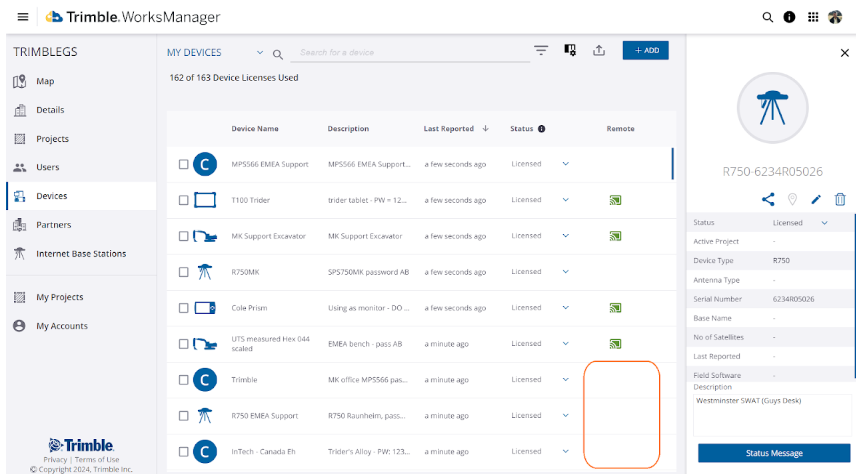Expand Licensed status dropdown in details panel
This screenshot has width=856, height=474.
pyautogui.click(x=824, y=223)
